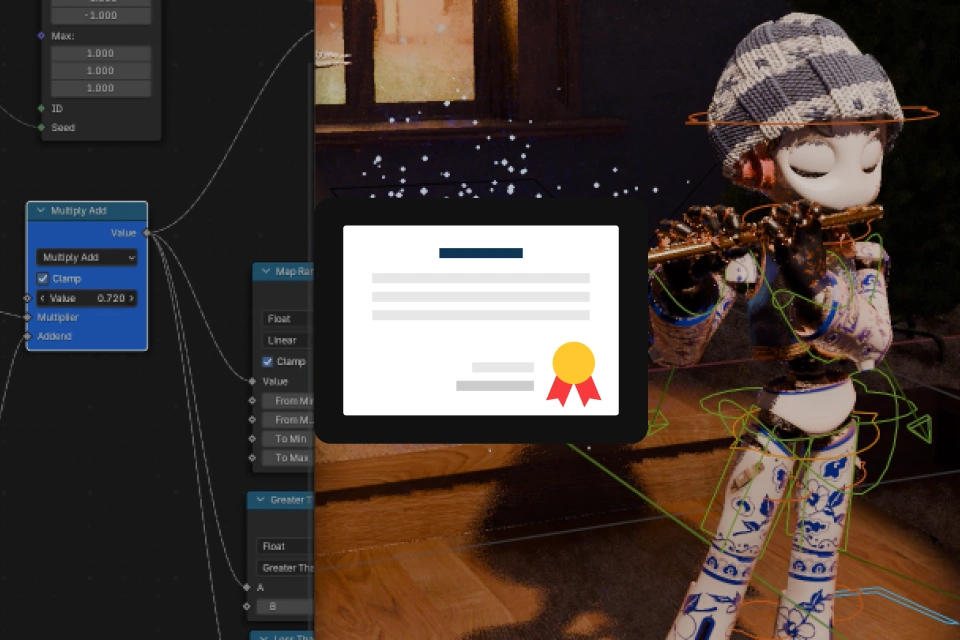Image resolution: width=960 pixels, height=640 pixels.
Task: Open the Linear interpolation dropdown
Action: 288,340
